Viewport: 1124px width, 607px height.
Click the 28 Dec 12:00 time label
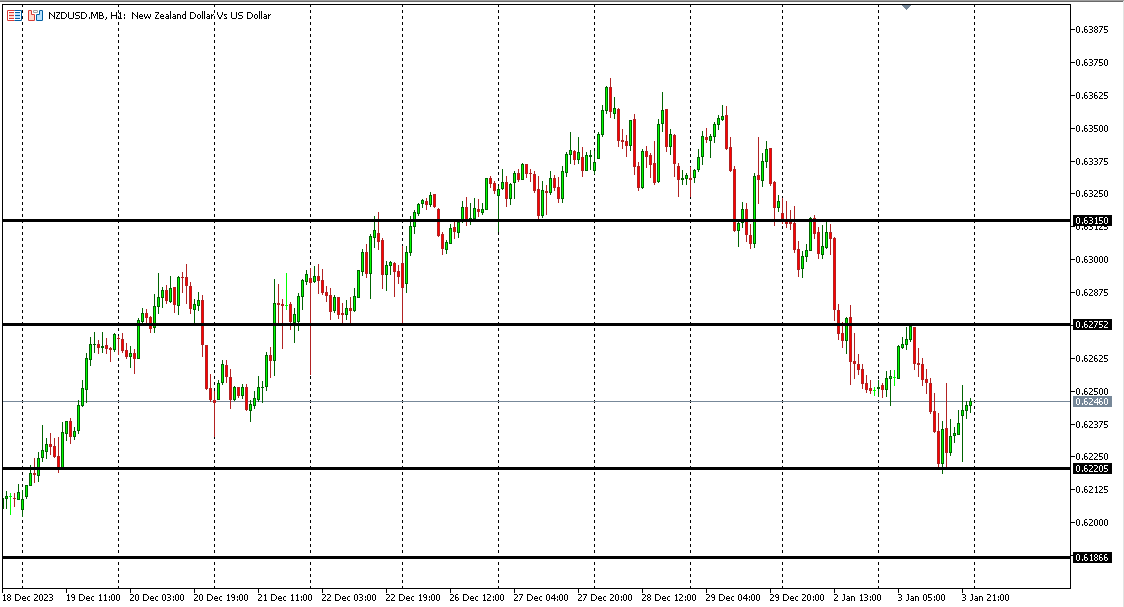click(669, 598)
